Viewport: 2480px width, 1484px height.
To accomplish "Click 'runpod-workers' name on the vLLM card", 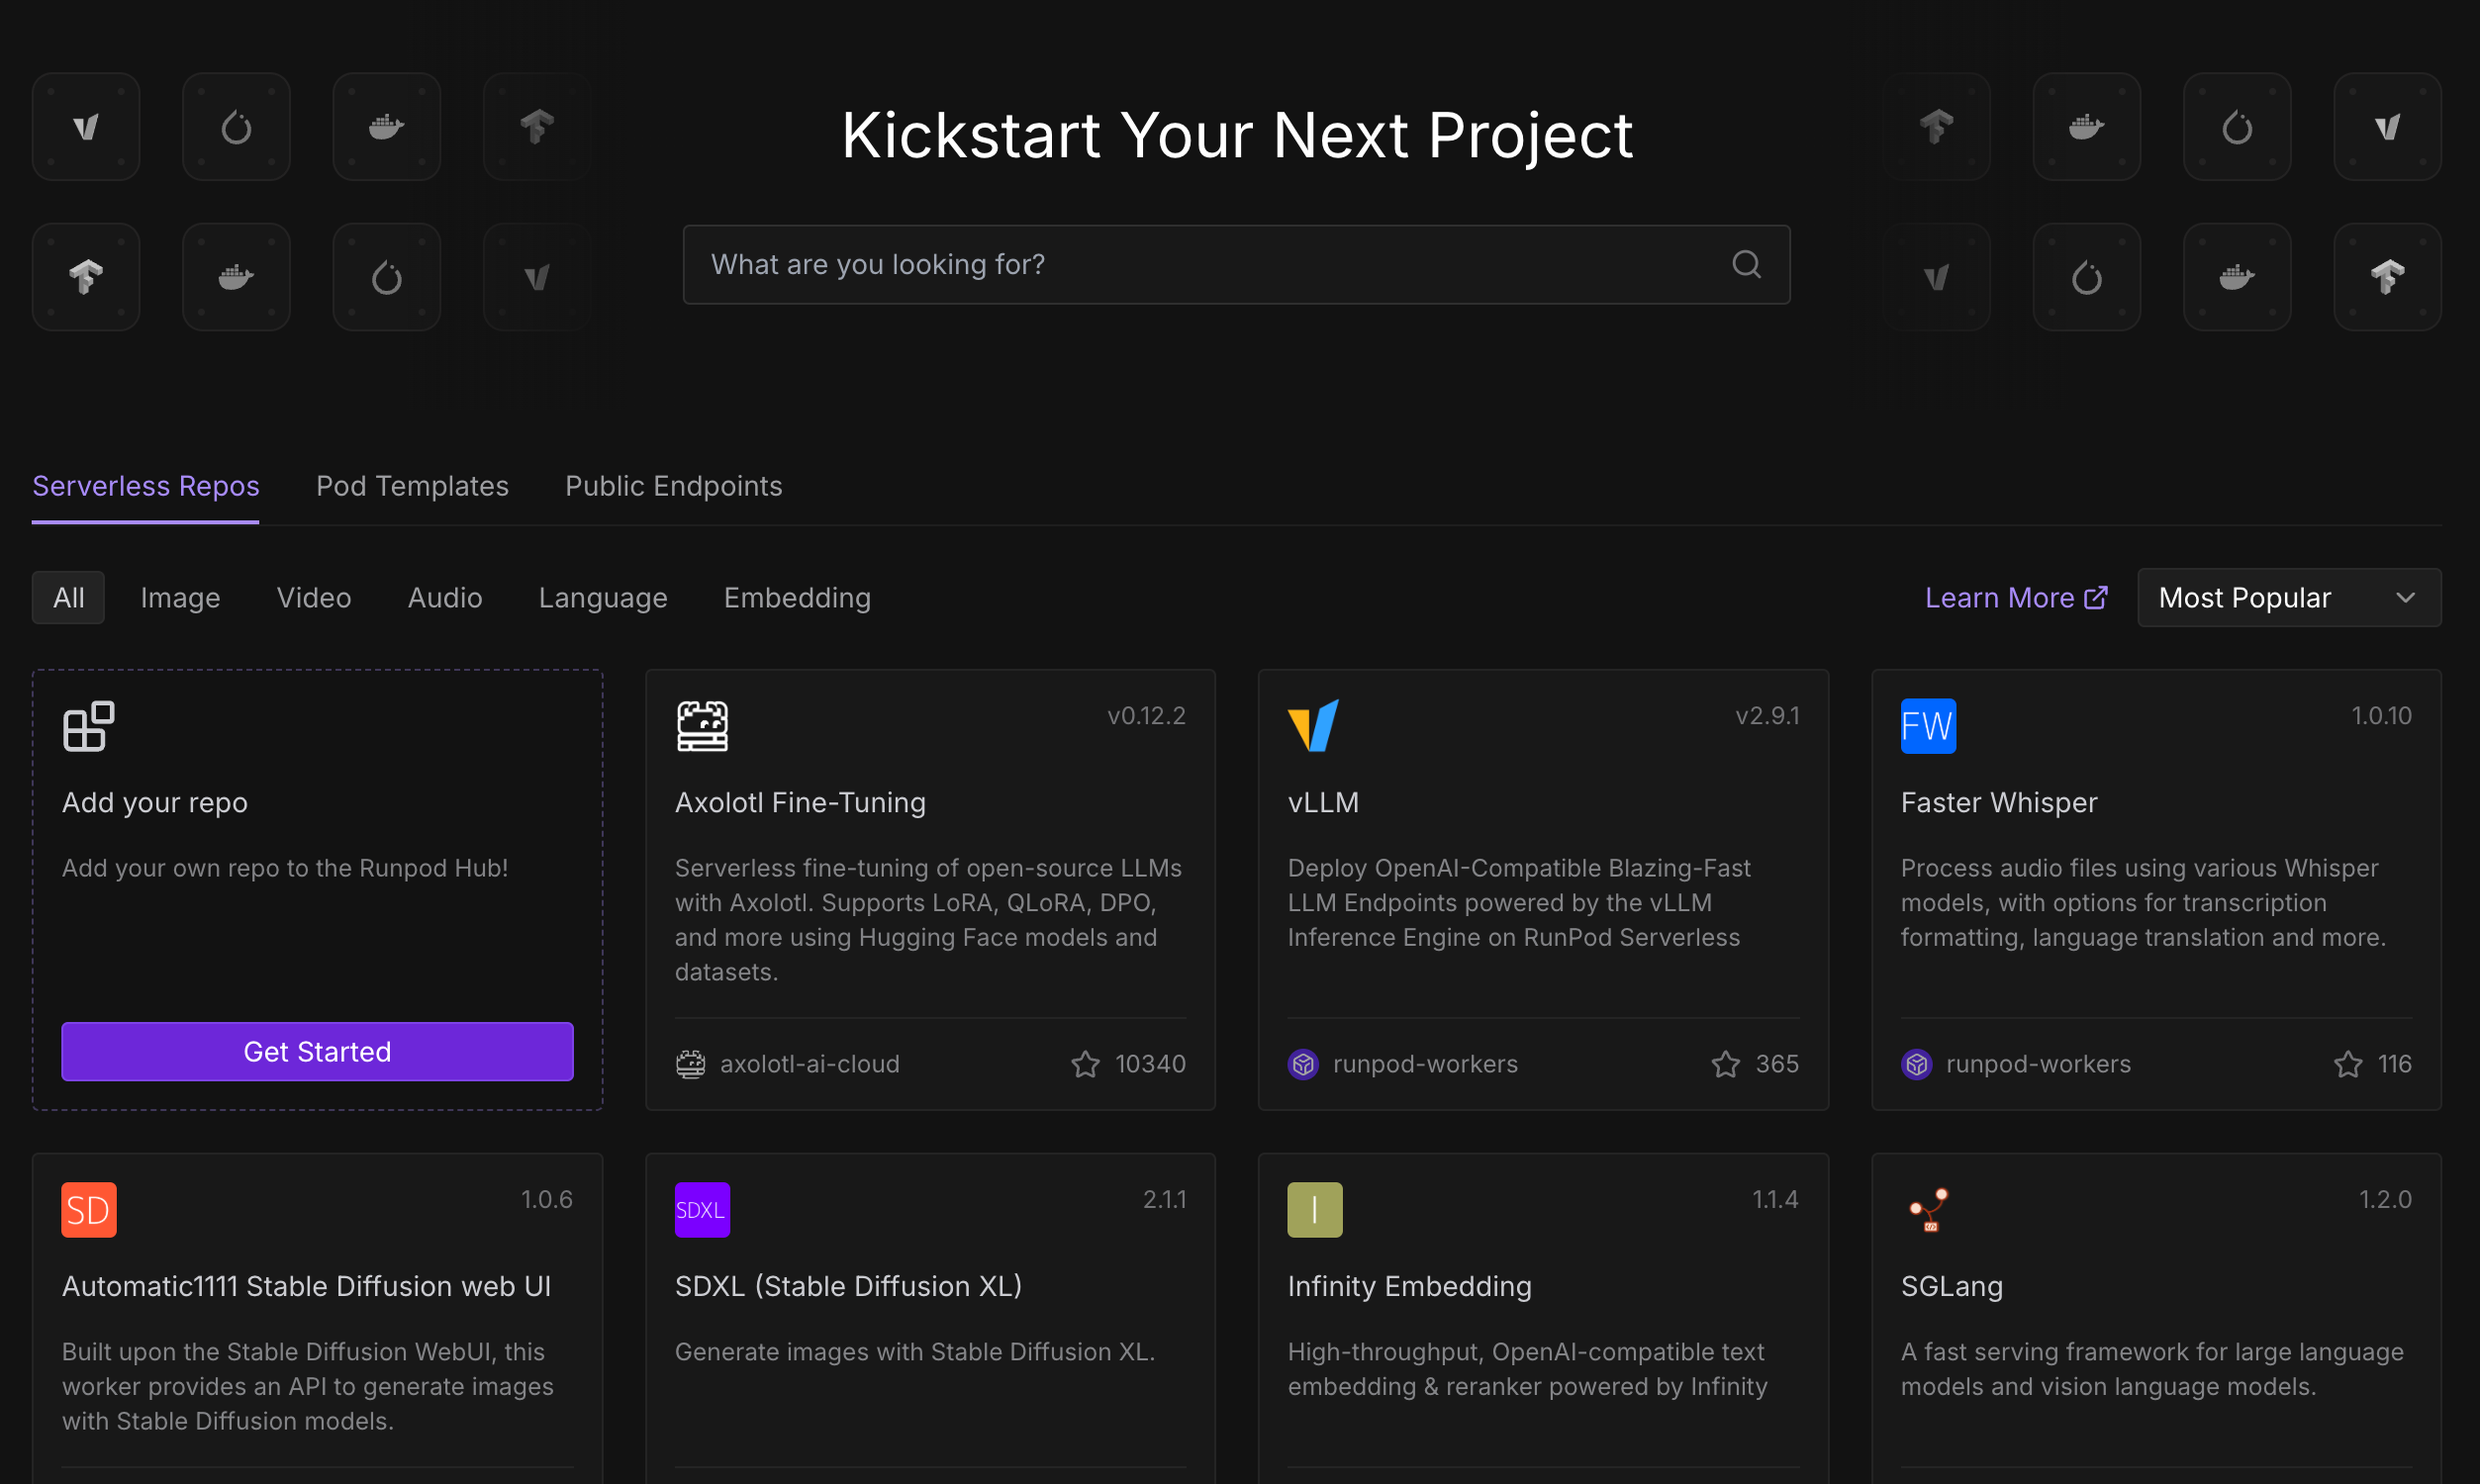I will click(1425, 1064).
